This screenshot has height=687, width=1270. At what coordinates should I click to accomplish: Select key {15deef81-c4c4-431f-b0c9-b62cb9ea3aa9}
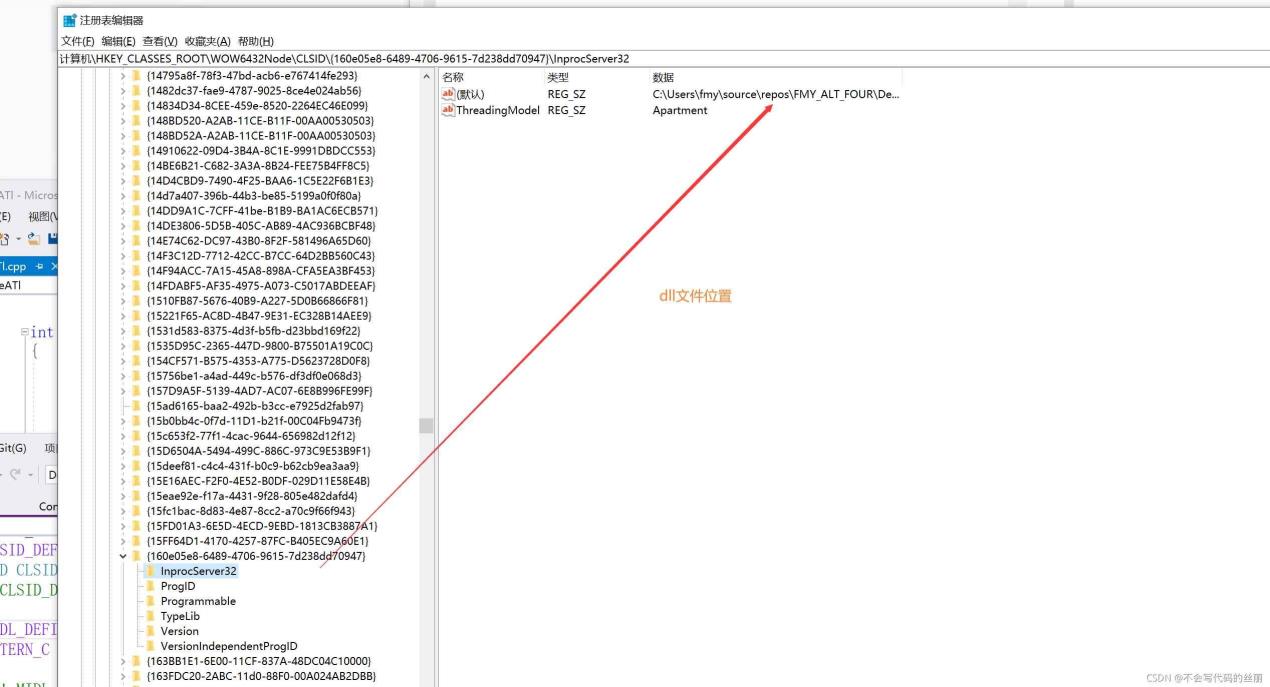click(x=252, y=466)
